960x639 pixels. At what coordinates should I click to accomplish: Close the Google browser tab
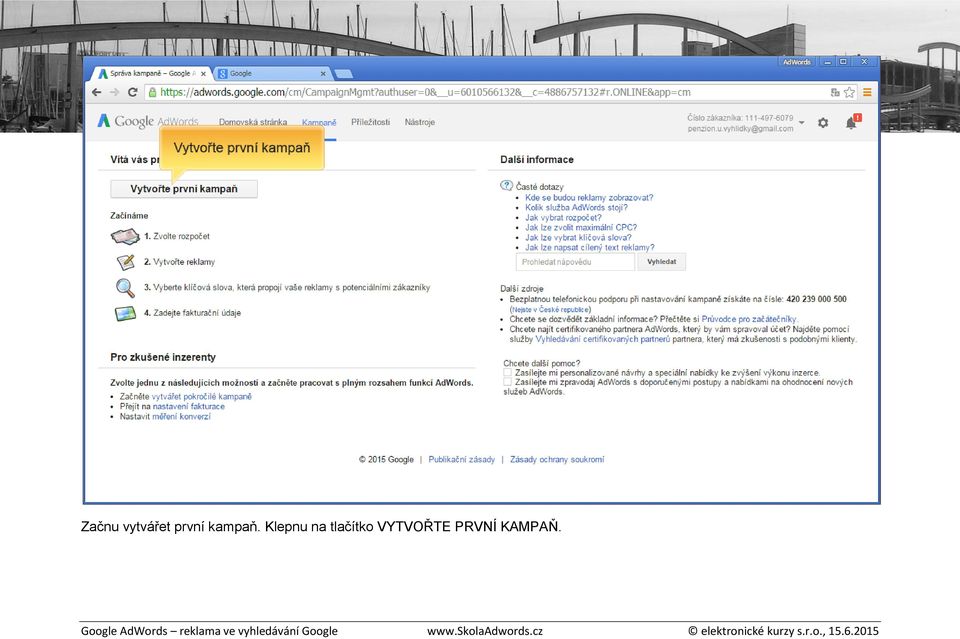323,73
